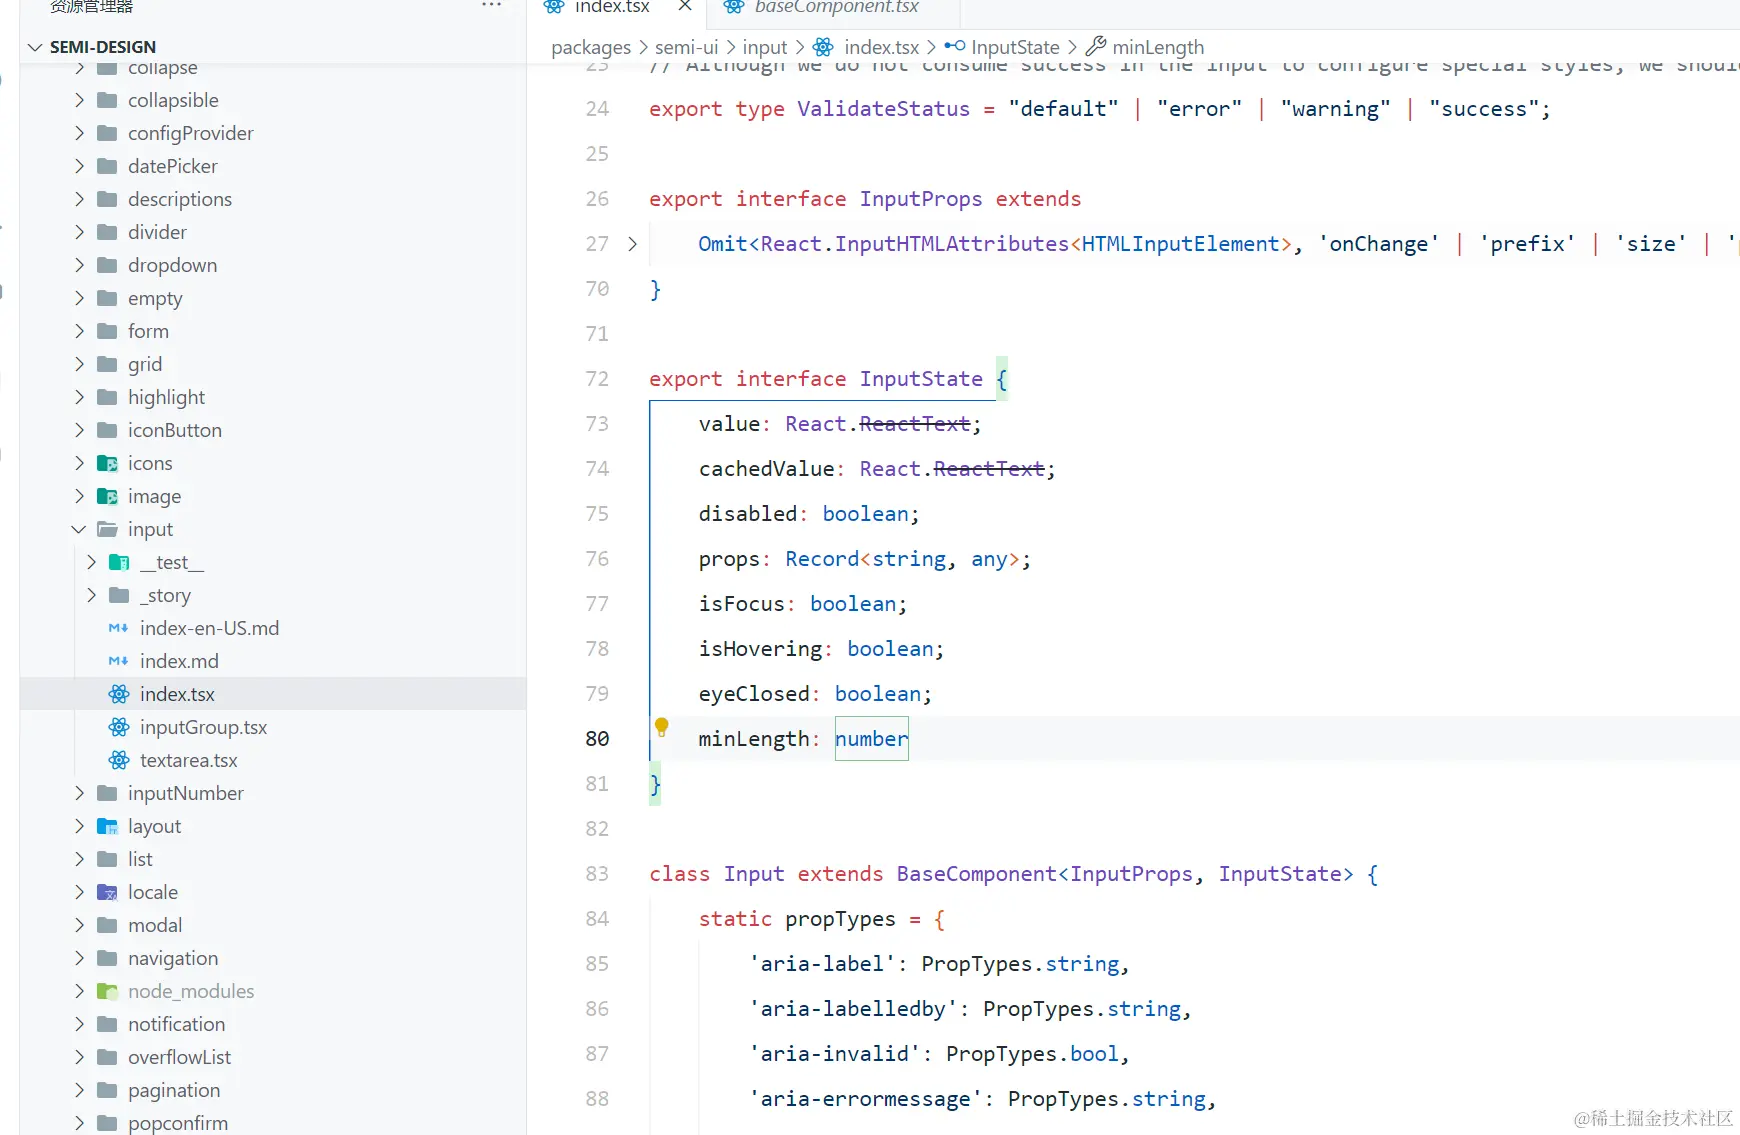Click the React icon beside textarea.tsx

tap(119, 760)
